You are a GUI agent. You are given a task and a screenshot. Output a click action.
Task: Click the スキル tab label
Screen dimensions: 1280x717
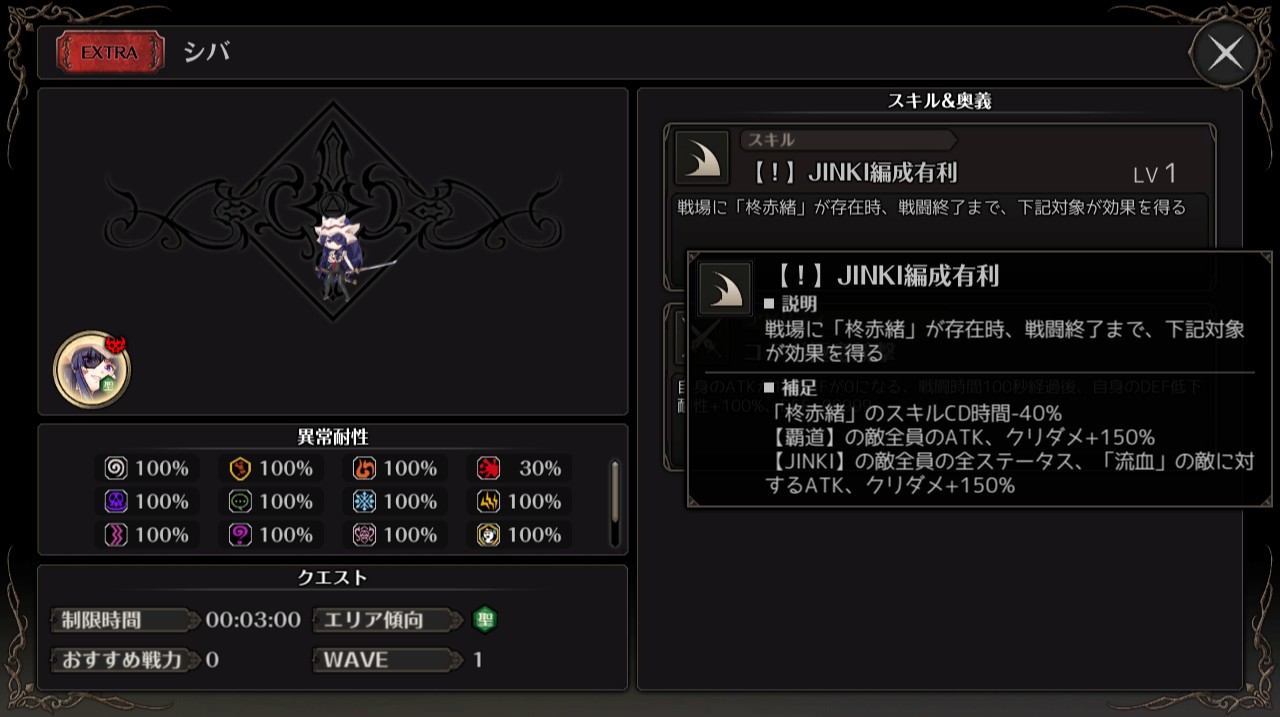771,140
